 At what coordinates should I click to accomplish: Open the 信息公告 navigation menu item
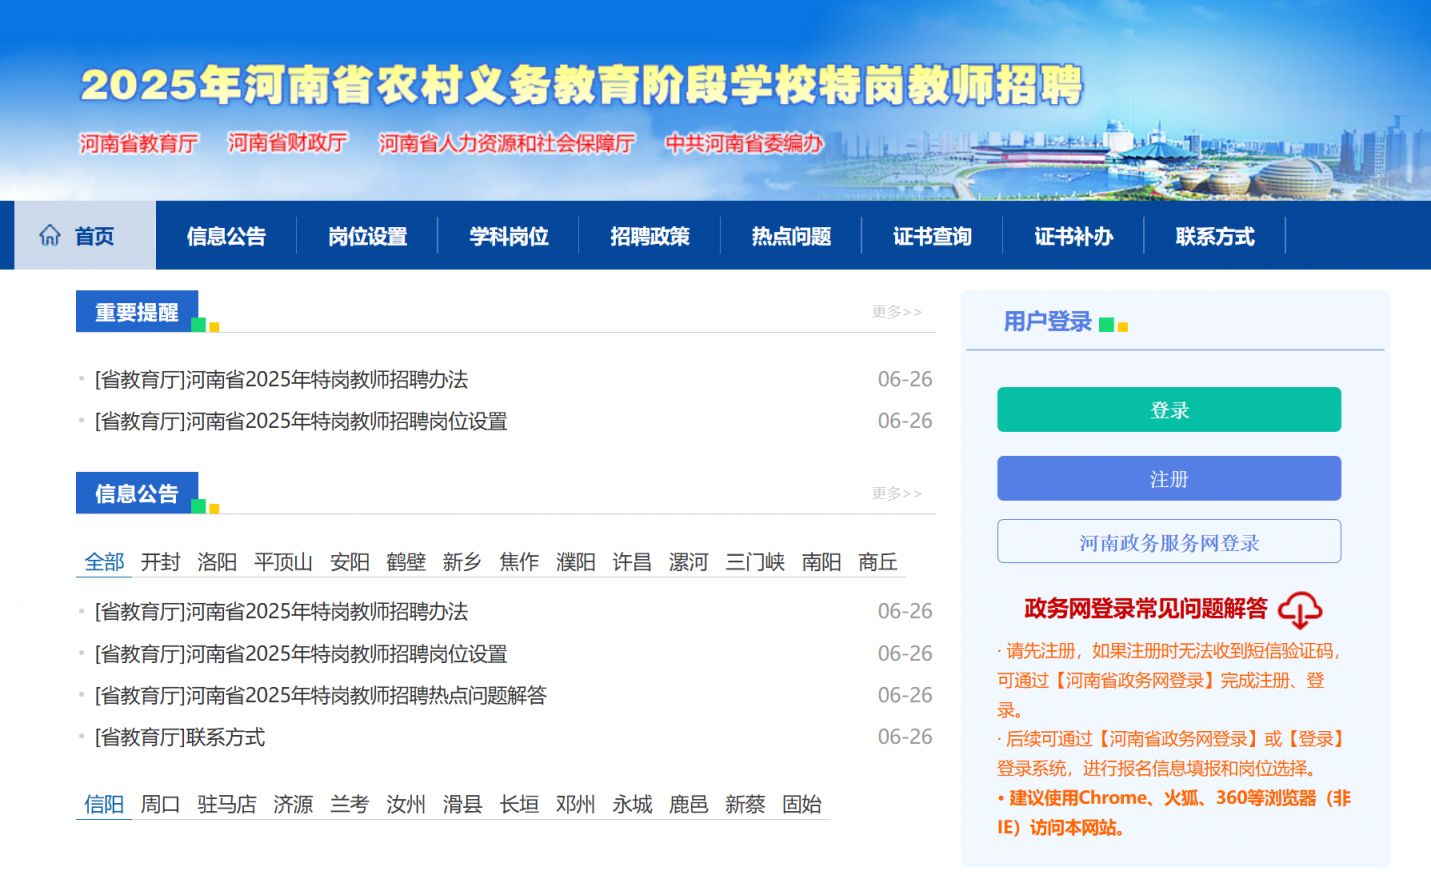(x=226, y=237)
